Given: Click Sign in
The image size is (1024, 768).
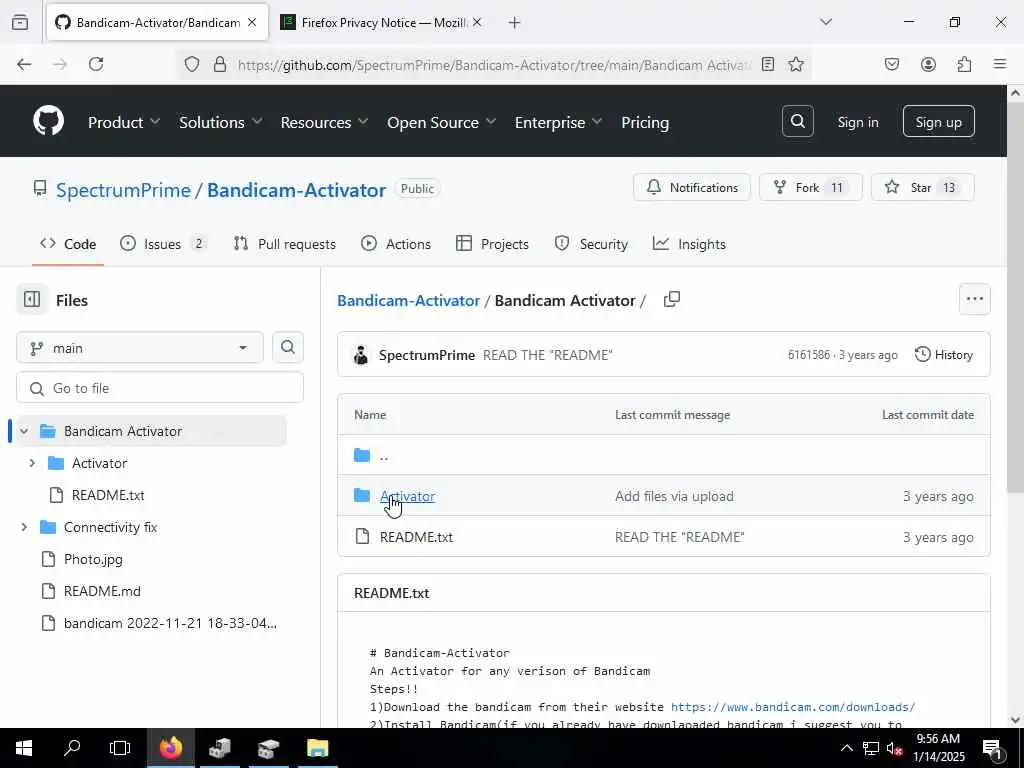Looking at the screenshot, I should (858, 122).
